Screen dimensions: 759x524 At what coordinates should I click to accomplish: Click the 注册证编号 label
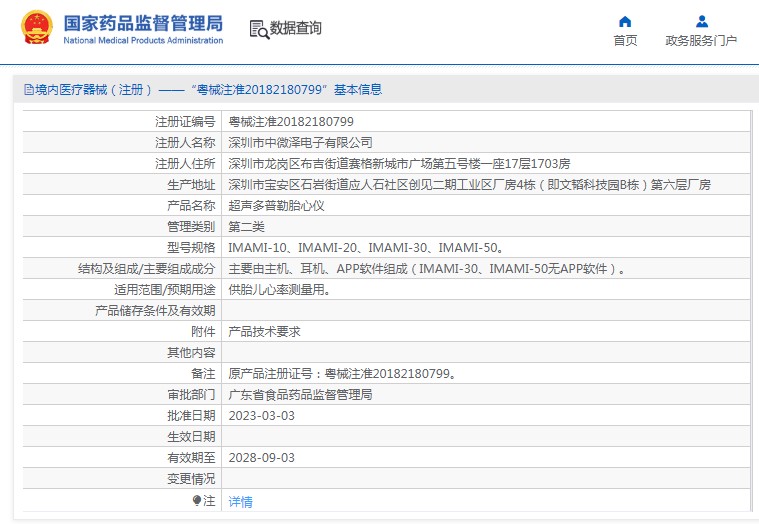185,121
